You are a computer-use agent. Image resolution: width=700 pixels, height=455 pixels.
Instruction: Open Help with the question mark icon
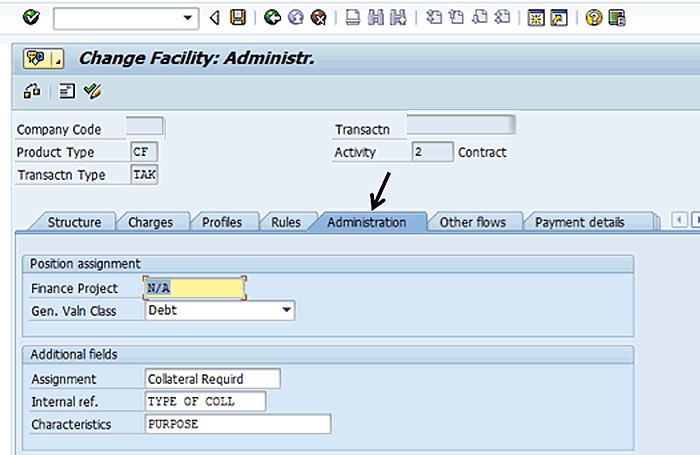point(594,17)
